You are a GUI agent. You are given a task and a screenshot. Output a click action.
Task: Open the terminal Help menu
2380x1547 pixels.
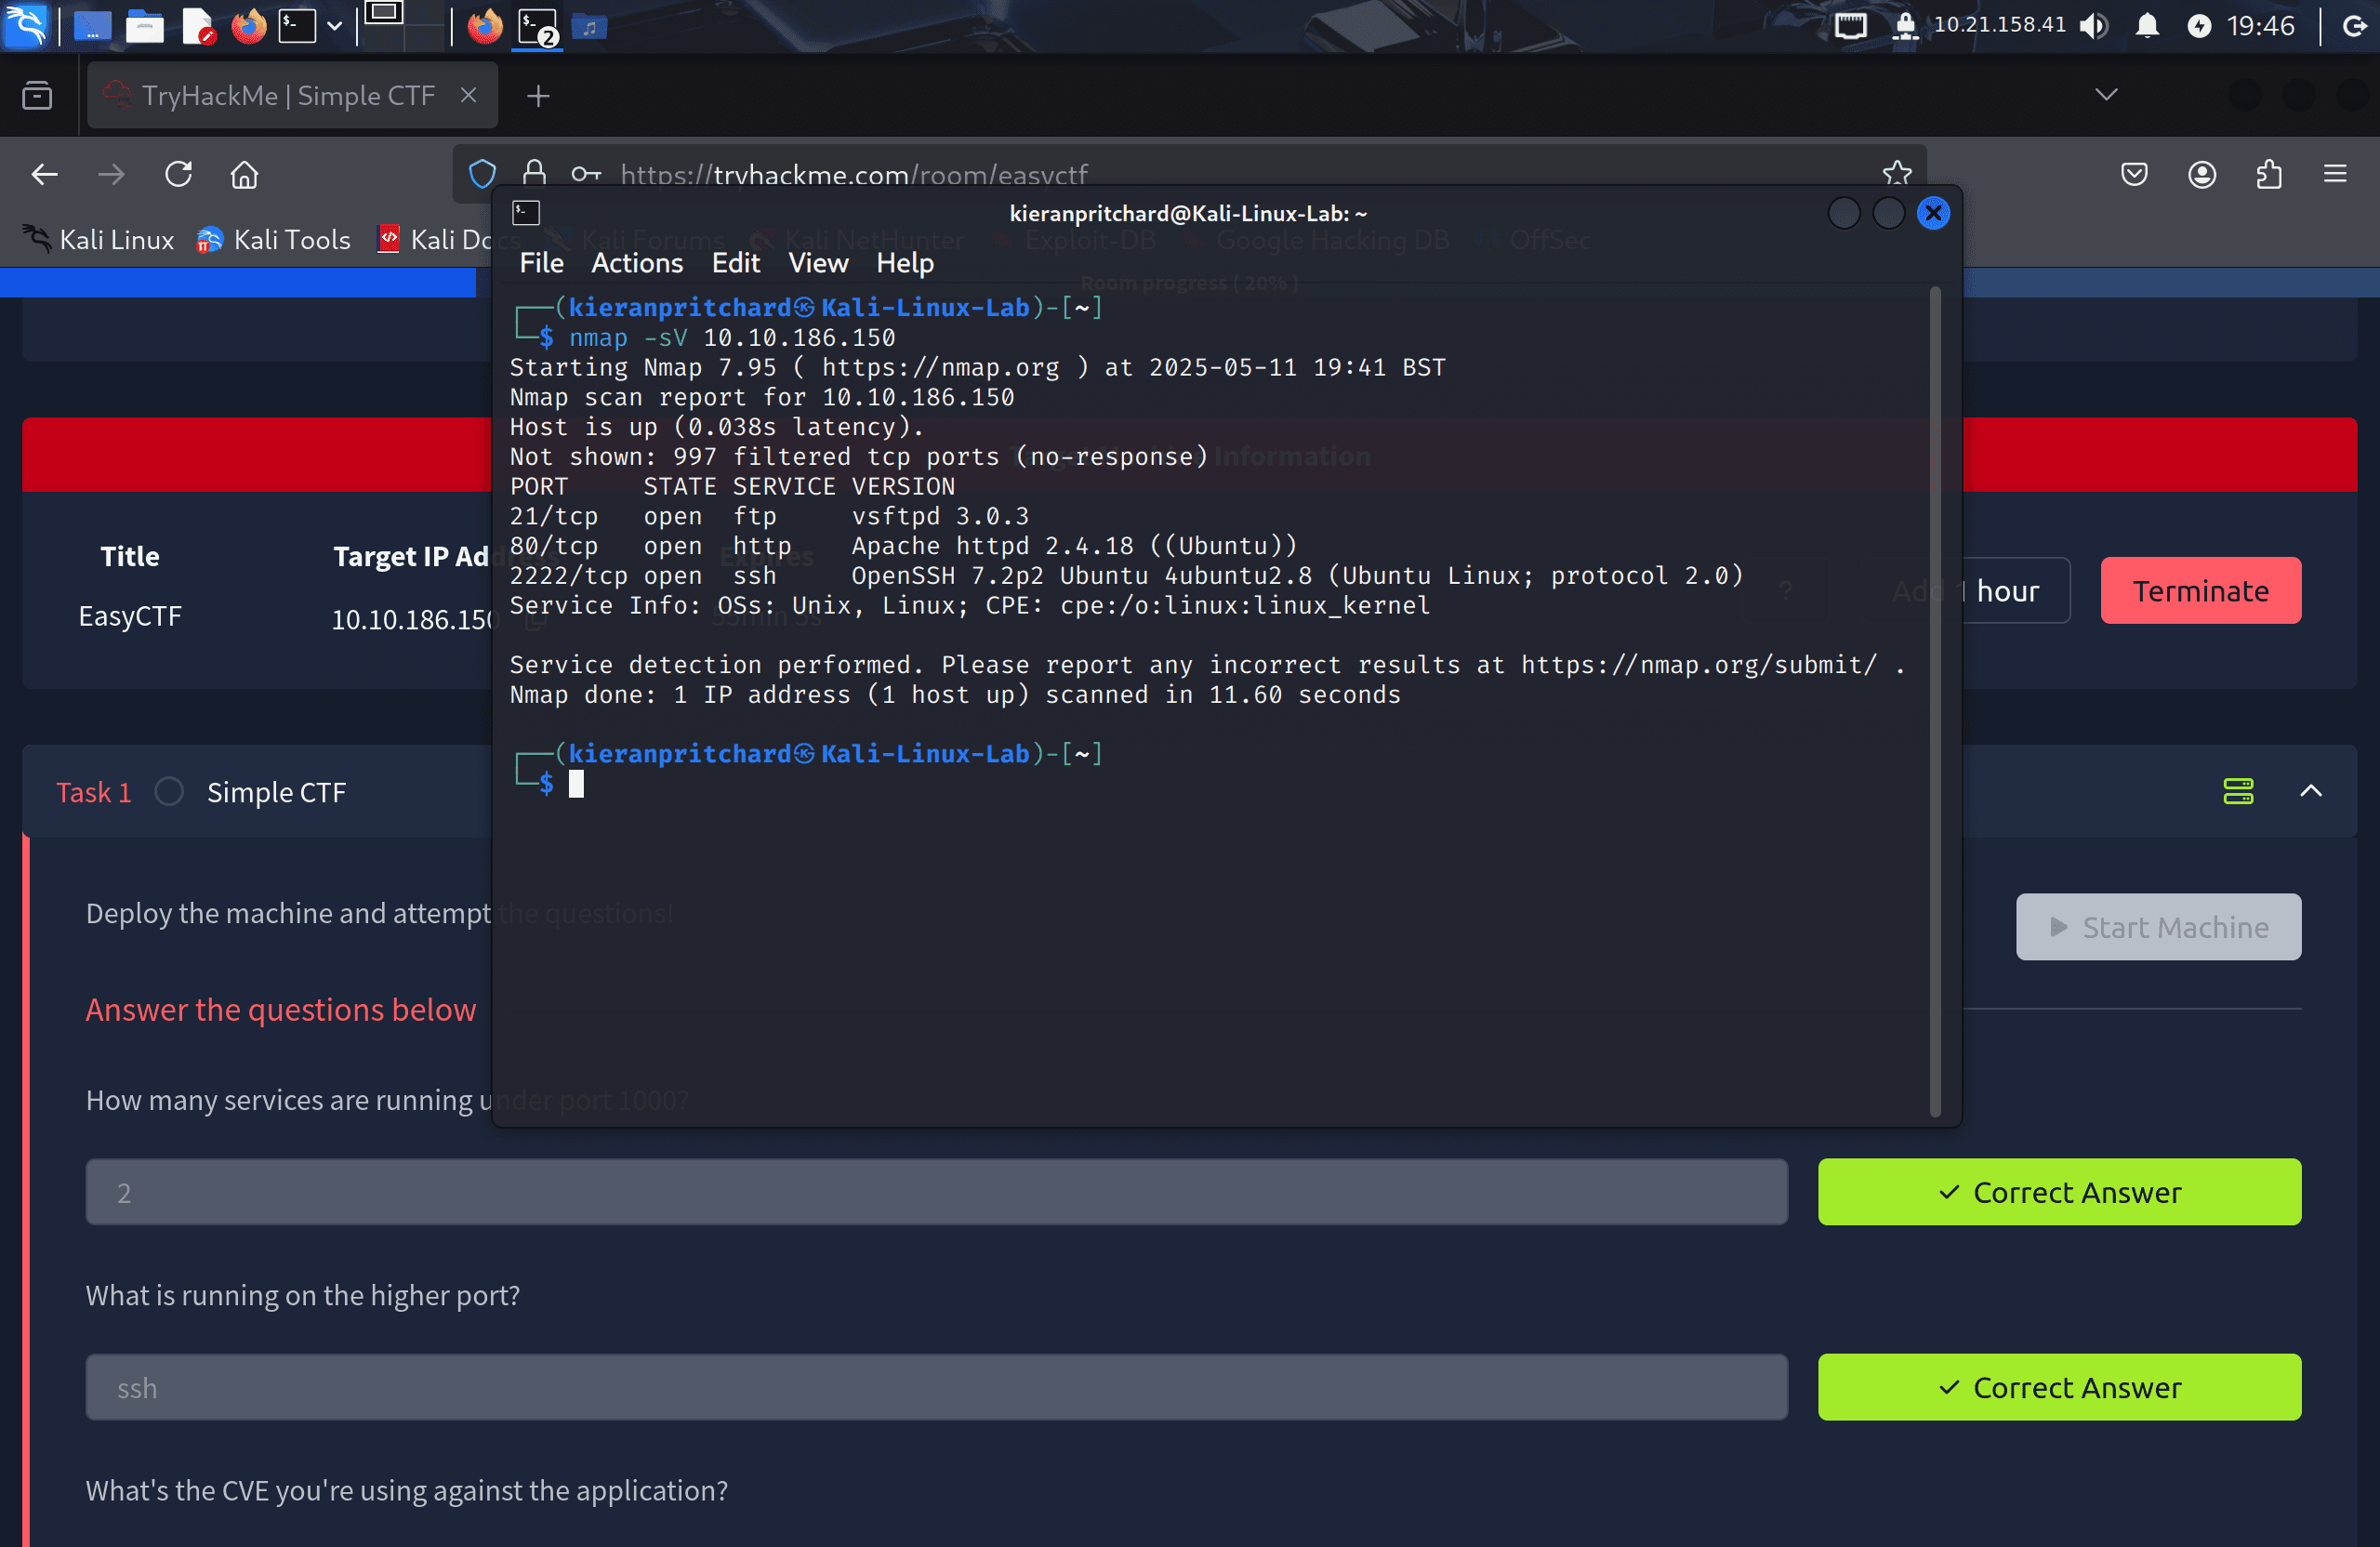(905, 263)
